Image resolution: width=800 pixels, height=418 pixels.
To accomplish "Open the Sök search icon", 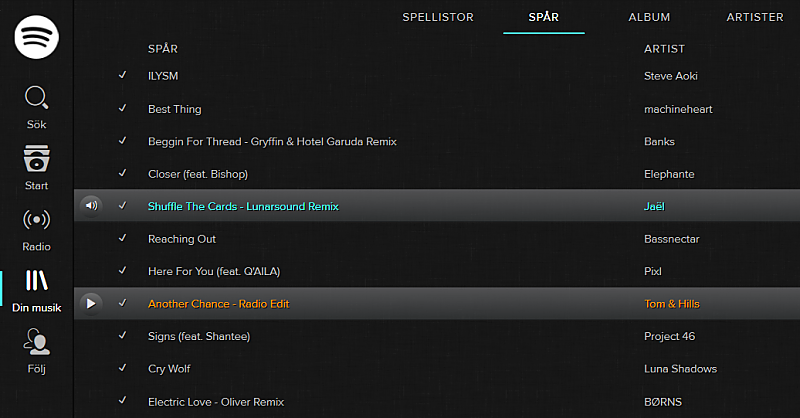I will 36,99.
